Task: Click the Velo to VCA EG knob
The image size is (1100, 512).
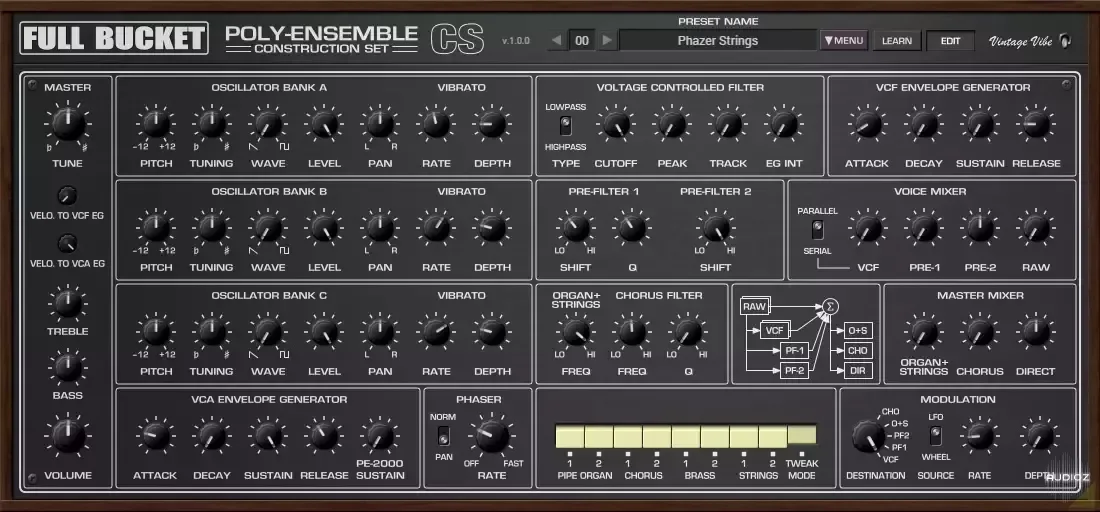Action: pos(67,243)
